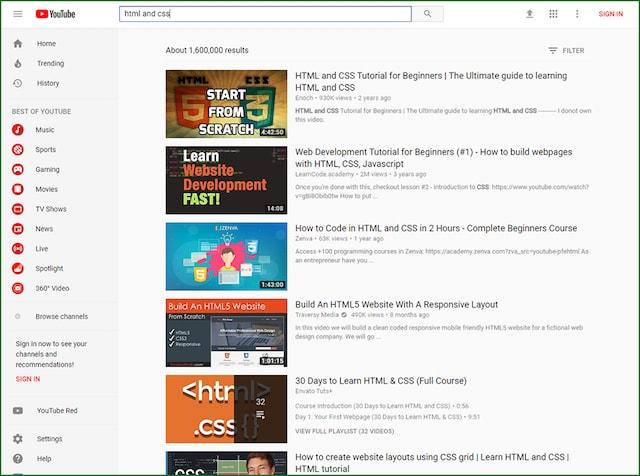Screen dimensions: 640x476
Task: Open View Full Playlist (32 videos)
Action: pos(346,431)
